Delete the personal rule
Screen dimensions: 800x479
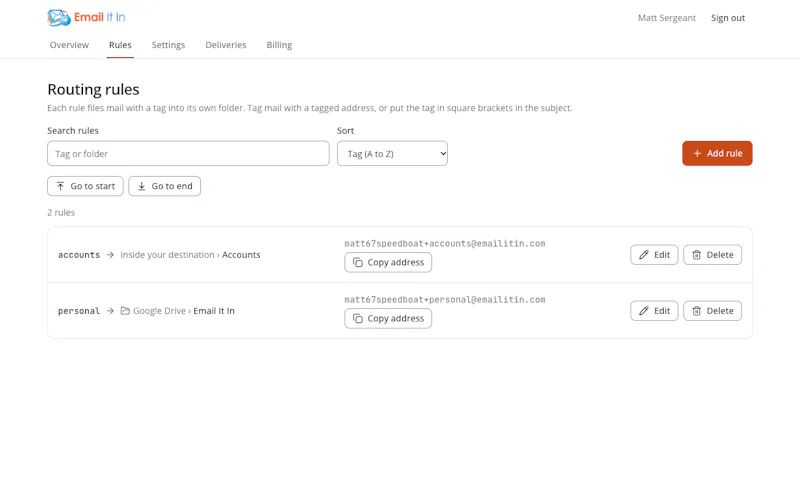click(x=712, y=311)
